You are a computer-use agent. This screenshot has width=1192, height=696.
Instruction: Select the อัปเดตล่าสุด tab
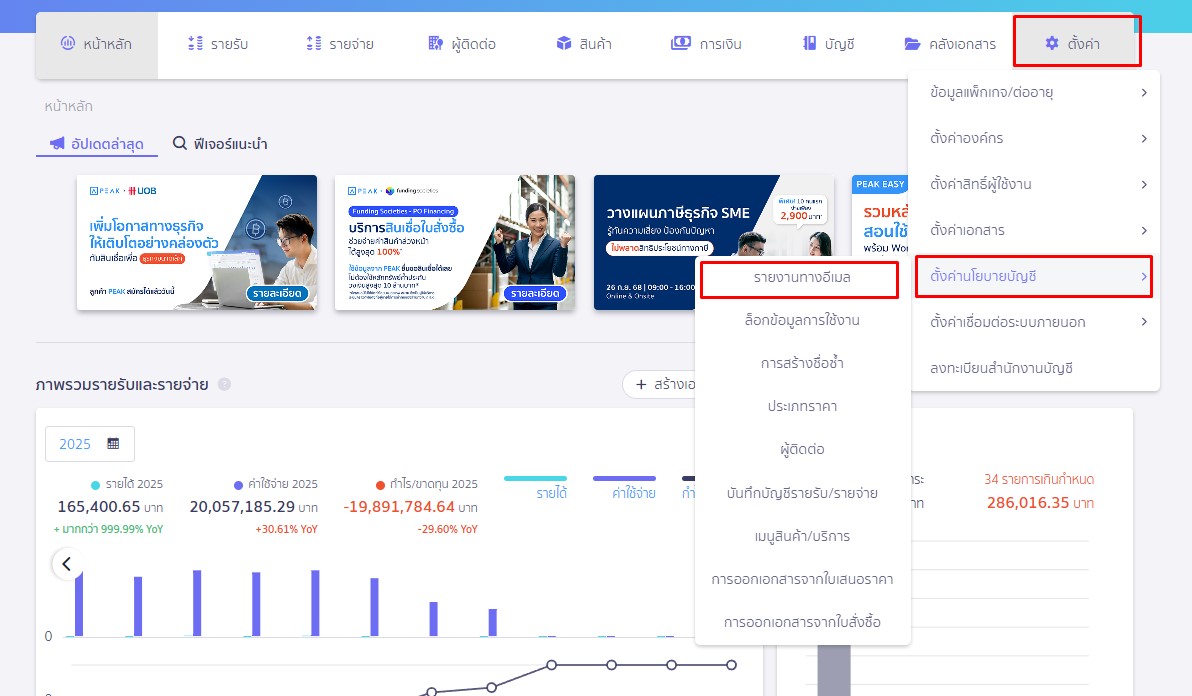[x=97, y=144]
